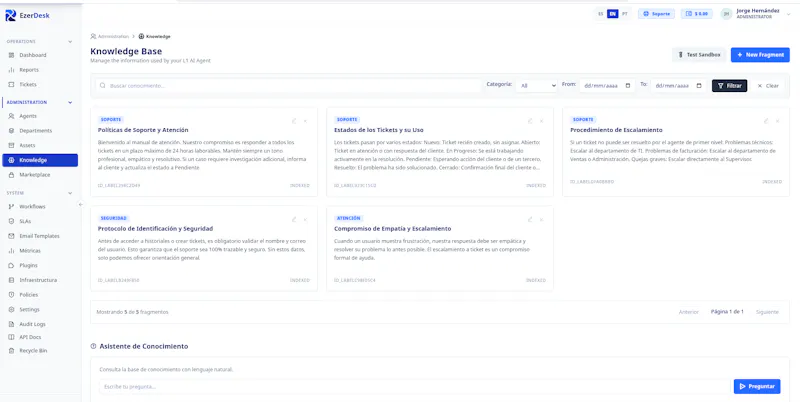Open Infraestructura in the sidebar

click(x=40, y=280)
